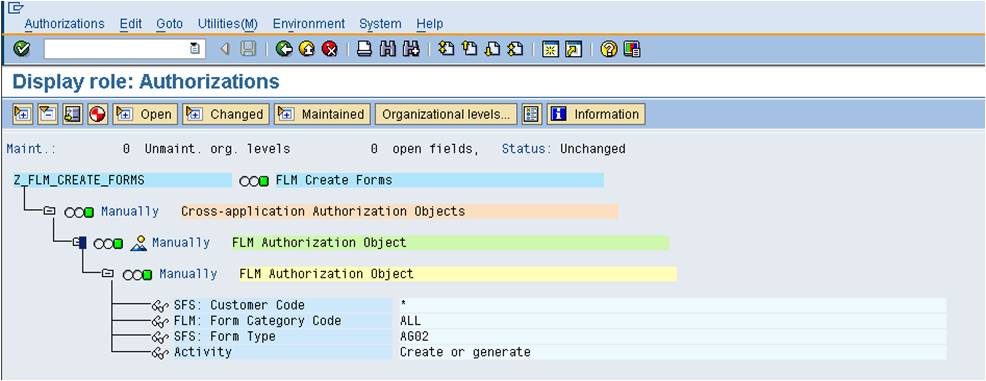Click the SFS: Form Type field label
The width and height of the screenshot is (986, 381).
pos(224,337)
